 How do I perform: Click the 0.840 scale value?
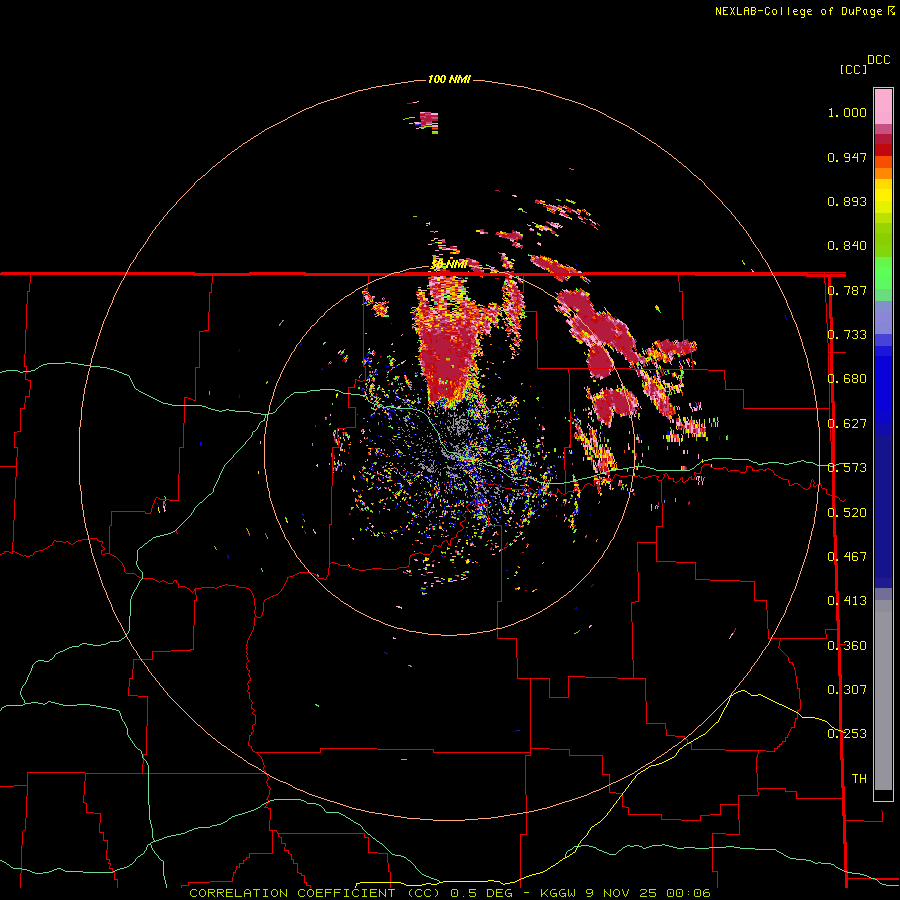click(847, 246)
